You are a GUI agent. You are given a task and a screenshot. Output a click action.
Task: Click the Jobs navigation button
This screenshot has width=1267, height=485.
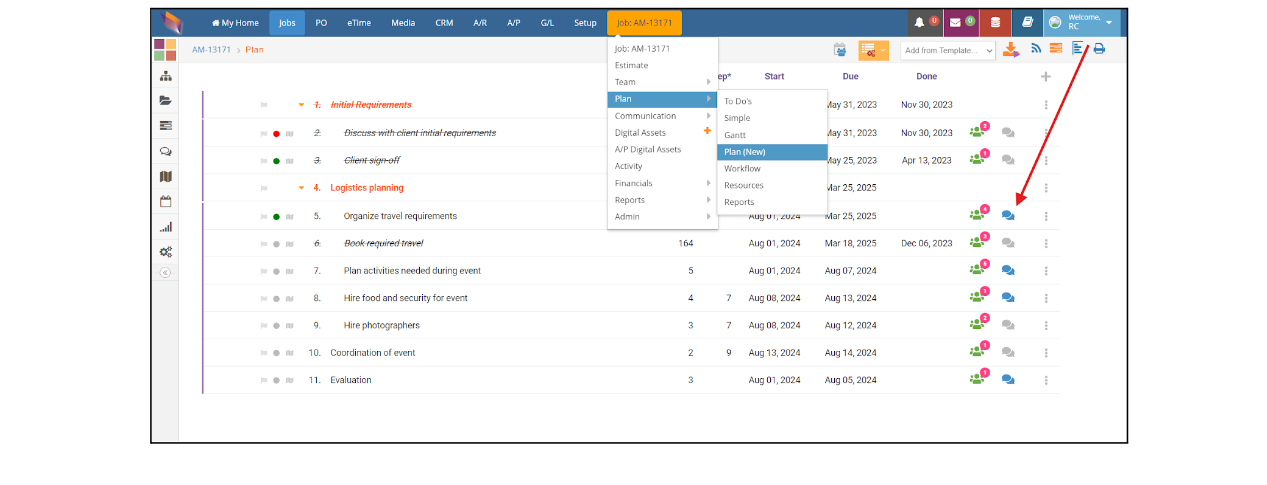(x=287, y=22)
